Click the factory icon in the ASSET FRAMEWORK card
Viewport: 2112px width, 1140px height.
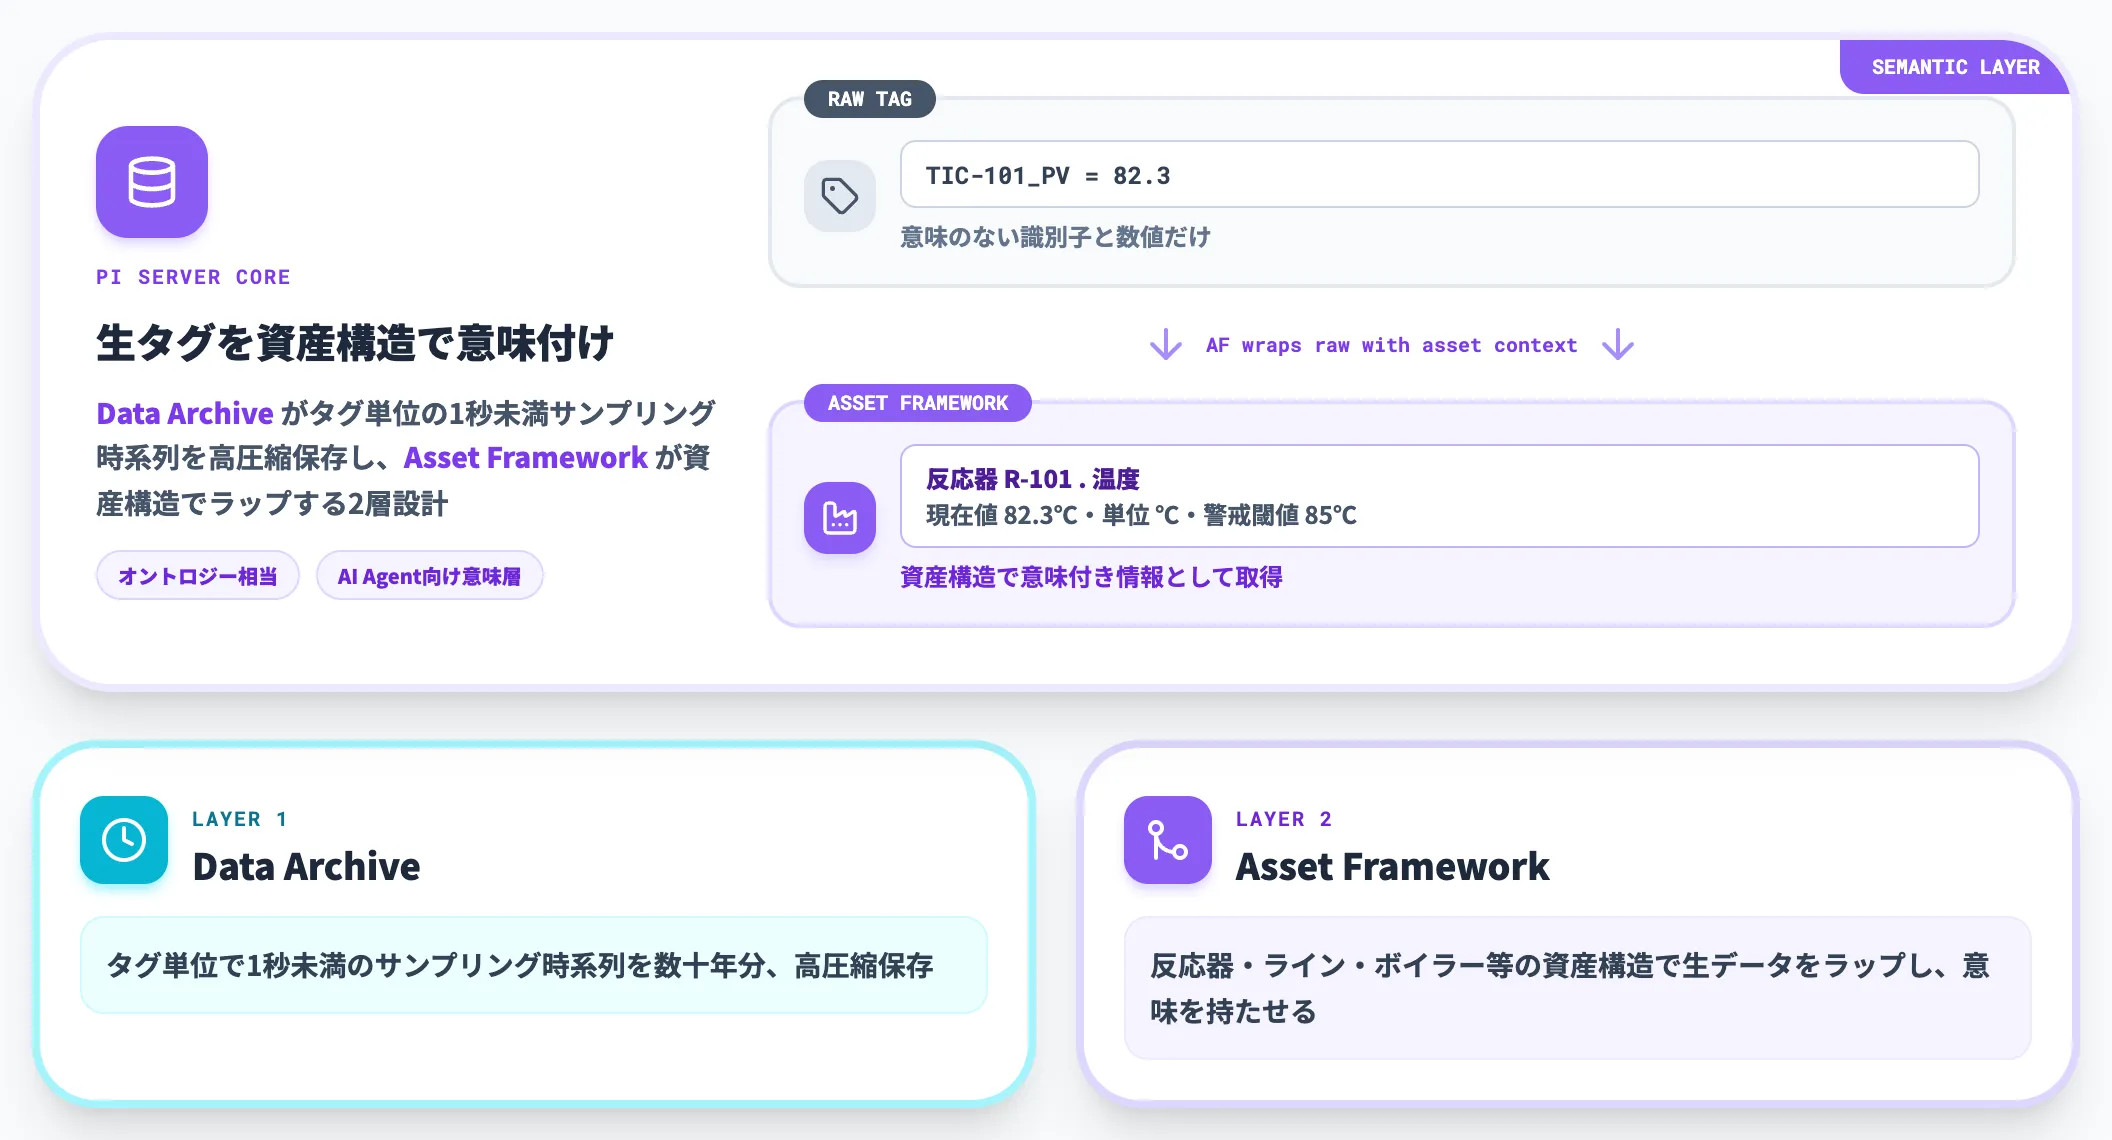pyautogui.click(x=840, y=518)
